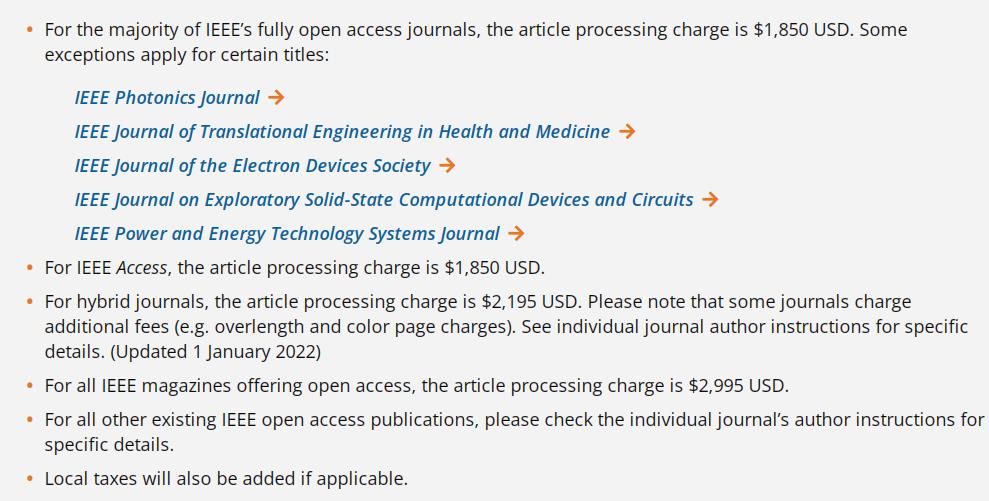Visit IEEE Journal of the Electron Devices Society
The image size is (989, 501).
coord(252,166)
